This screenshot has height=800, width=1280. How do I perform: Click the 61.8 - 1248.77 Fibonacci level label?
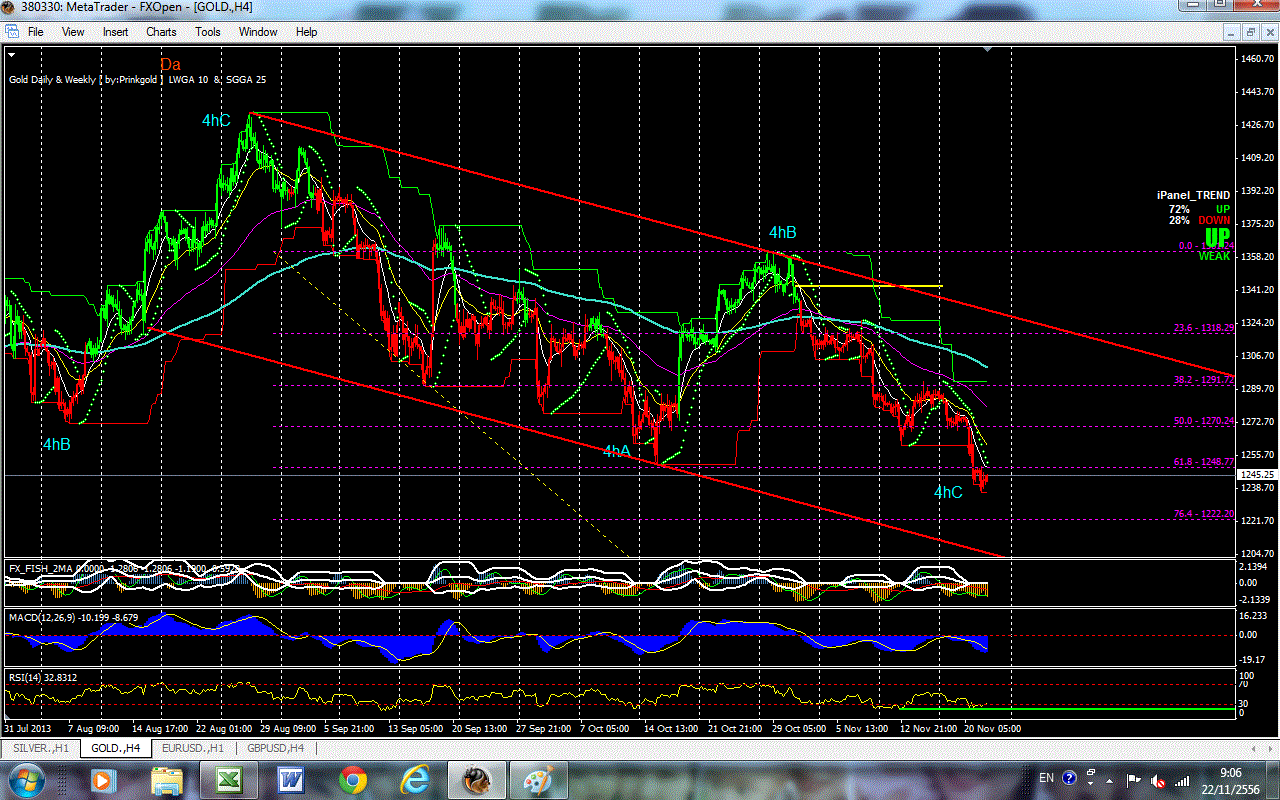pos(1203,462)
